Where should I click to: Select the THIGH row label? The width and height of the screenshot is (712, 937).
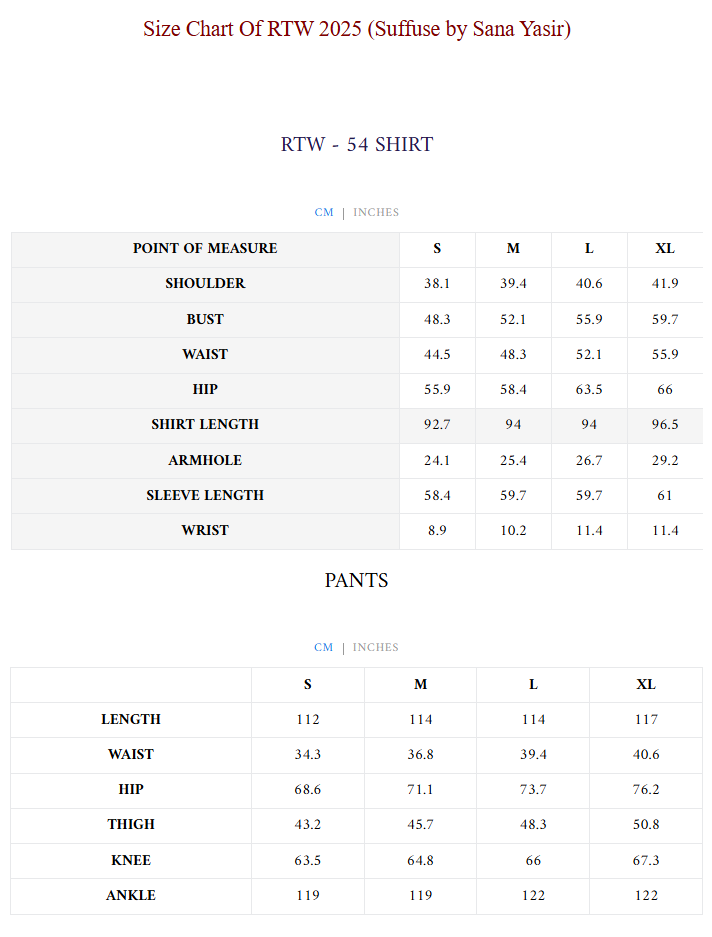(131, 825)
